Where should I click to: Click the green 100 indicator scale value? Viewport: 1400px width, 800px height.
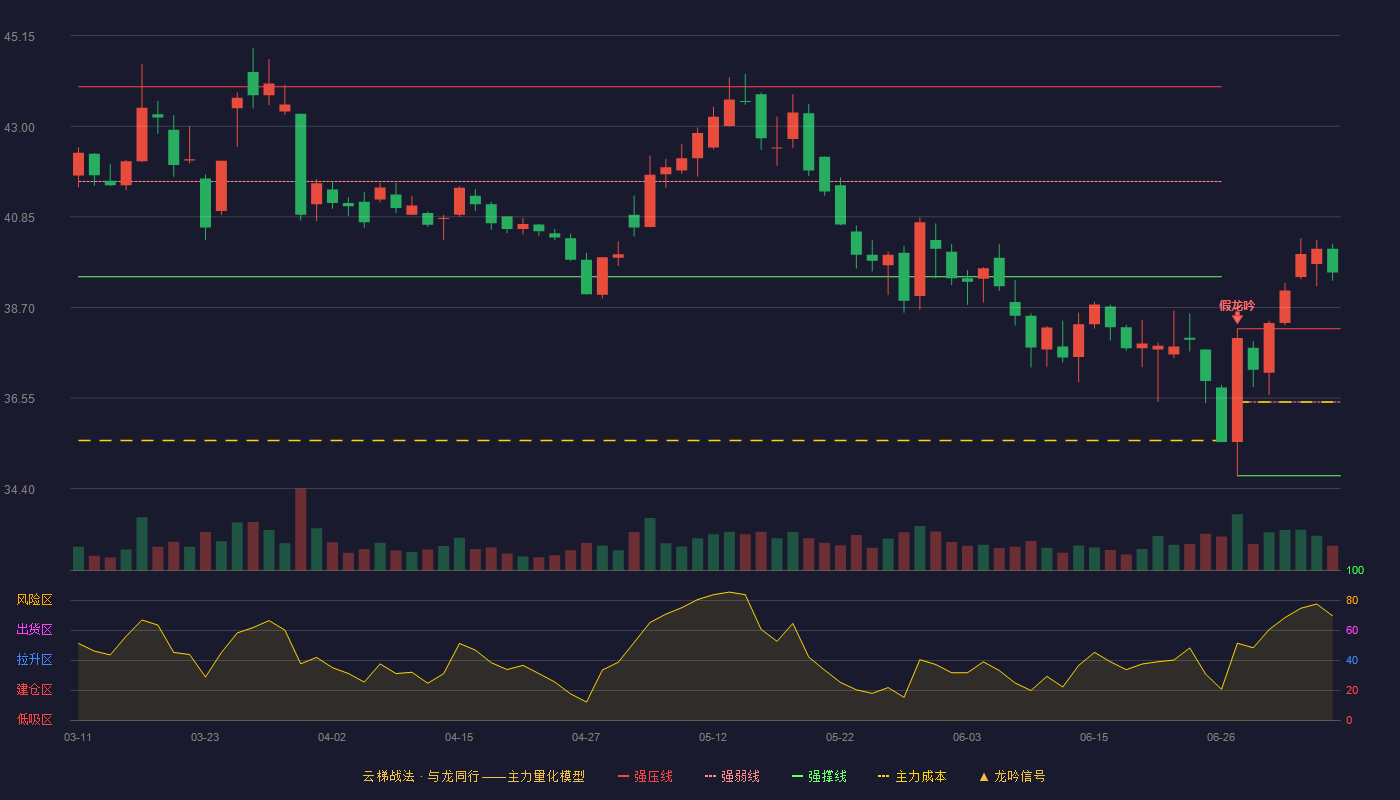click(x=1355, y=571)
